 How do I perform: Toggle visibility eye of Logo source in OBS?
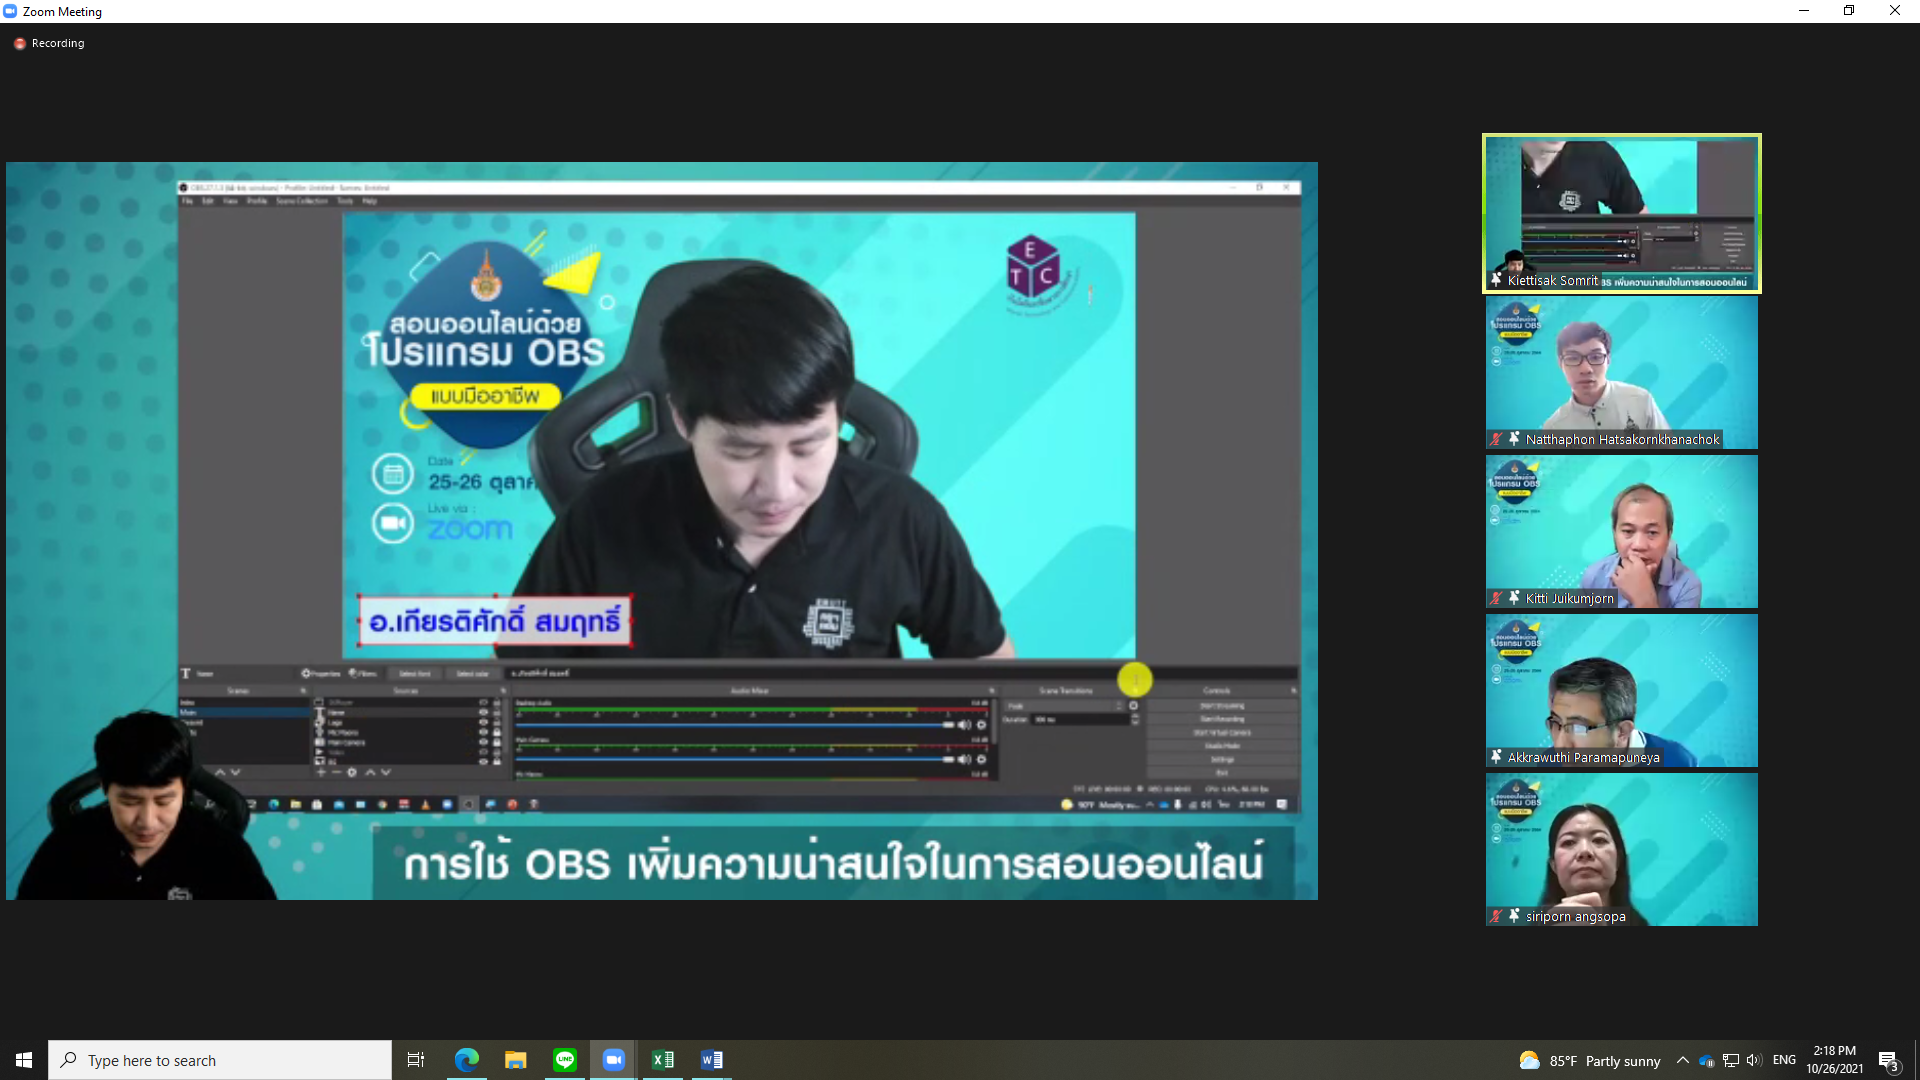[x=483, y=722]
